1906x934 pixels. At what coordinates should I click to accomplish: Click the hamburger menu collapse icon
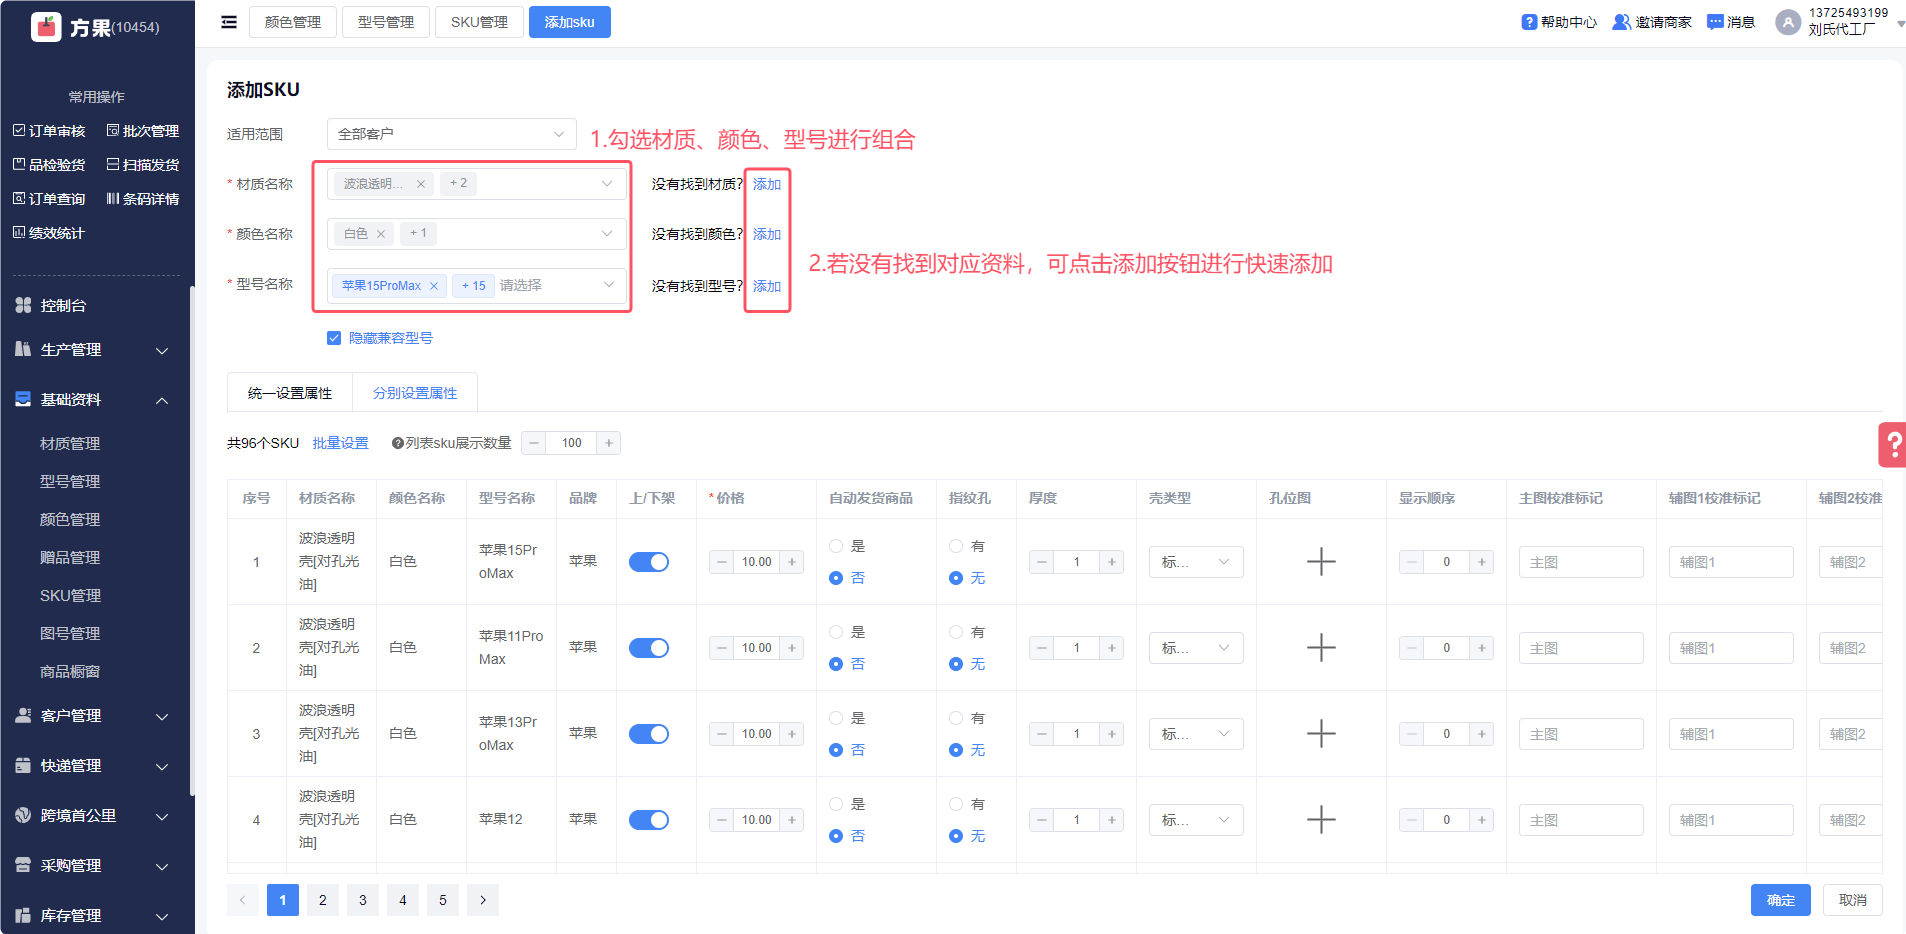click(x=229, y=22)
